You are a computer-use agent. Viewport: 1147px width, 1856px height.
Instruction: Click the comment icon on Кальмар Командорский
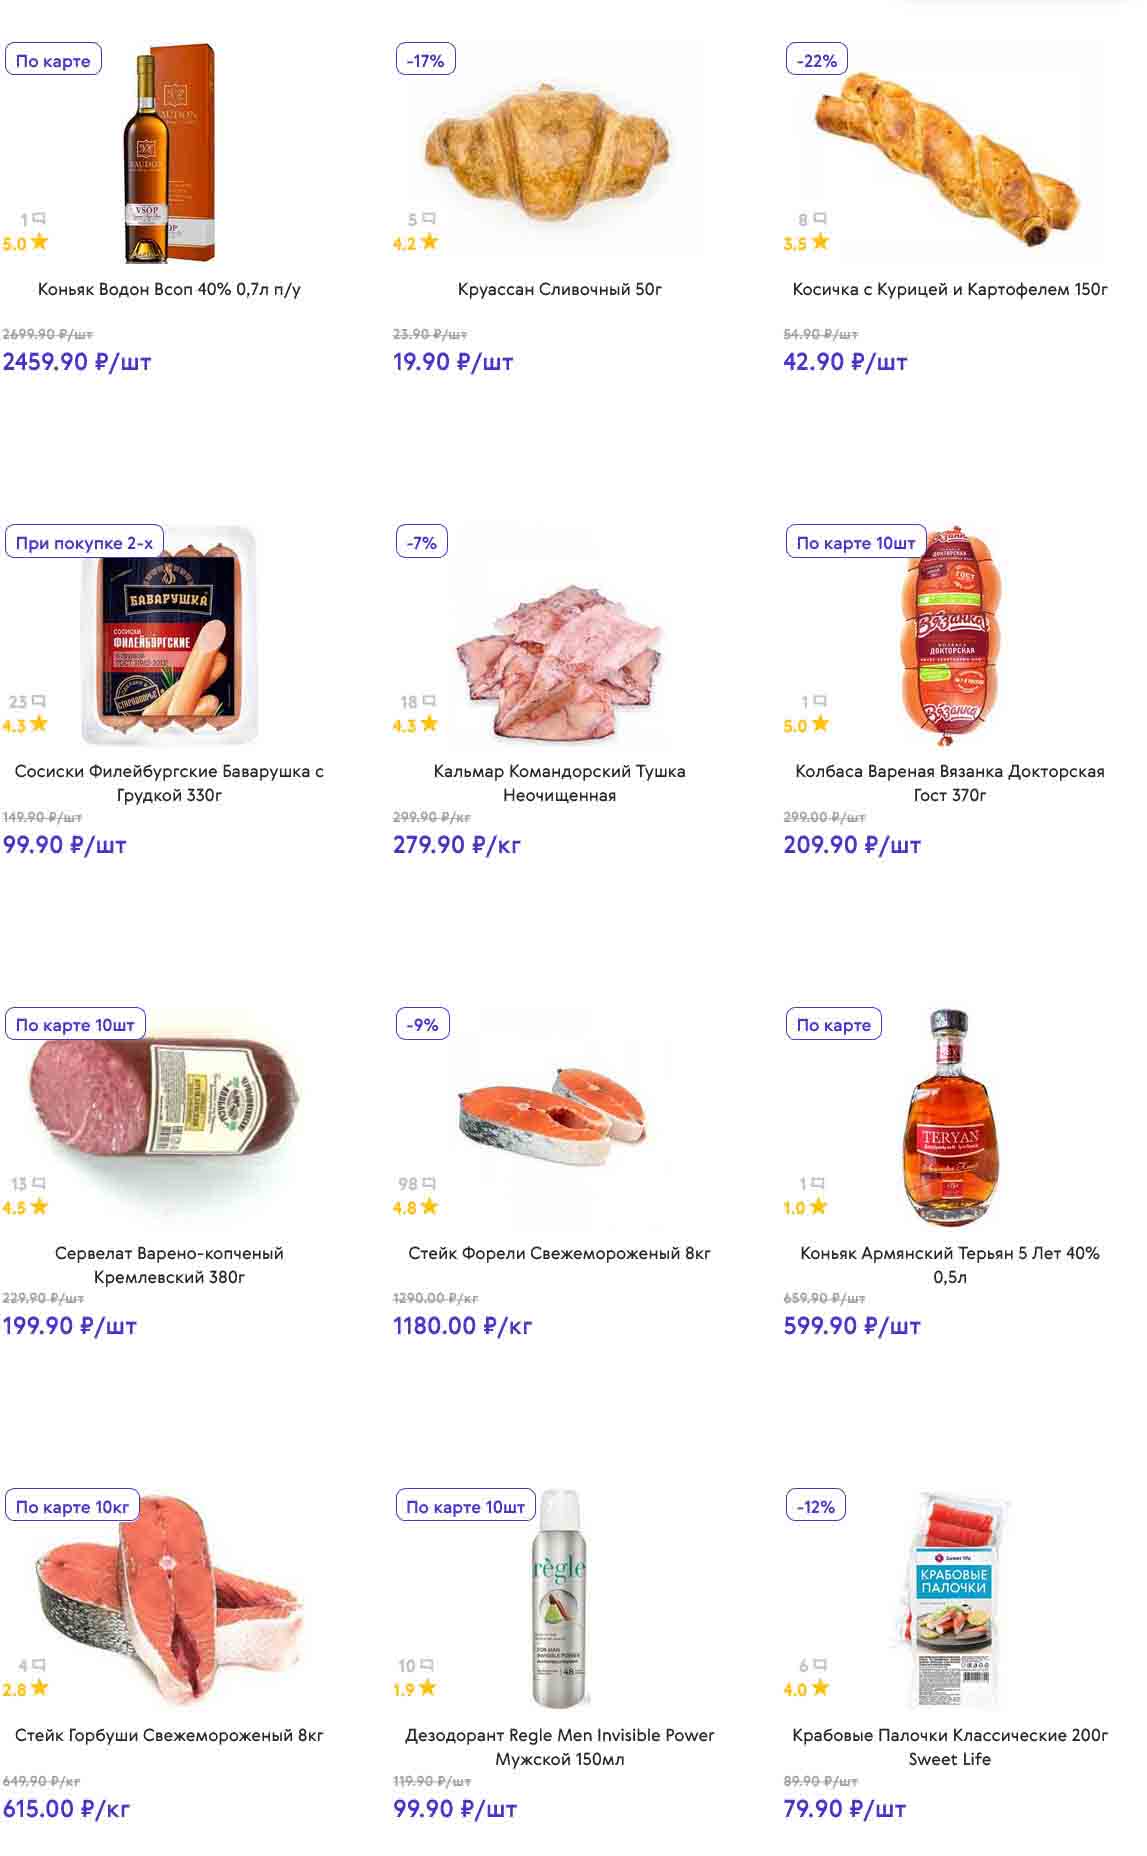coord(429,701)
